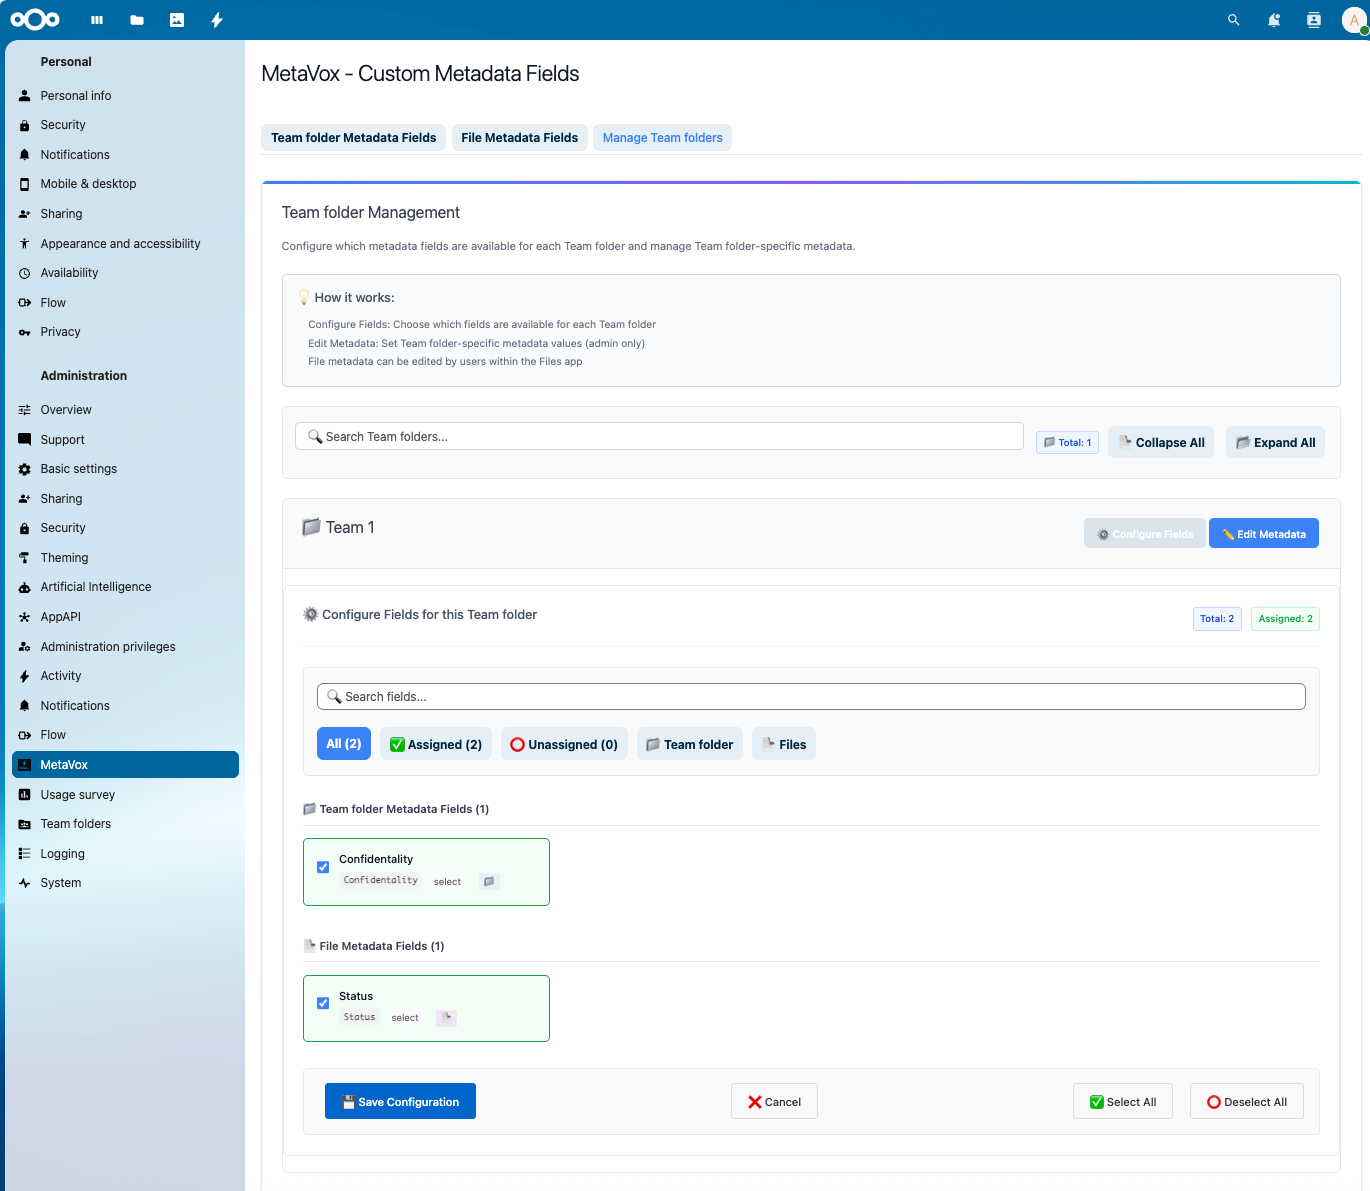The width and height of the screenshot is (1370, 1191).
Task: Switch to Team folder Metadata Fields tab
Action: pos(354,138)
